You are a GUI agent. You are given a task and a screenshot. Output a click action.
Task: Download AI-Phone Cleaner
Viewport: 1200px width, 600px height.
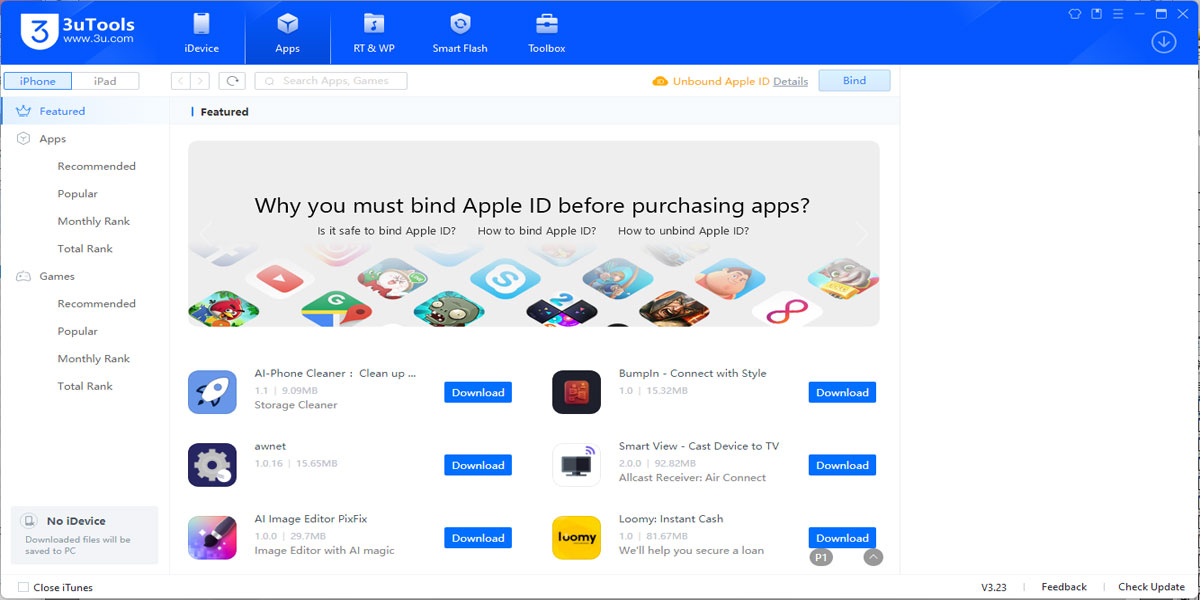click(478, 392)
